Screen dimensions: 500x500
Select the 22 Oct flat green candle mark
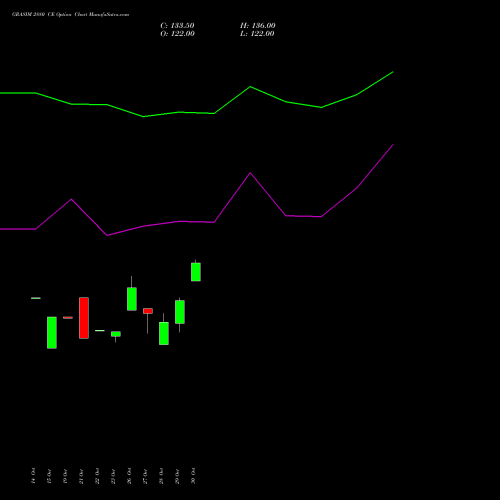tap(100, 331)
